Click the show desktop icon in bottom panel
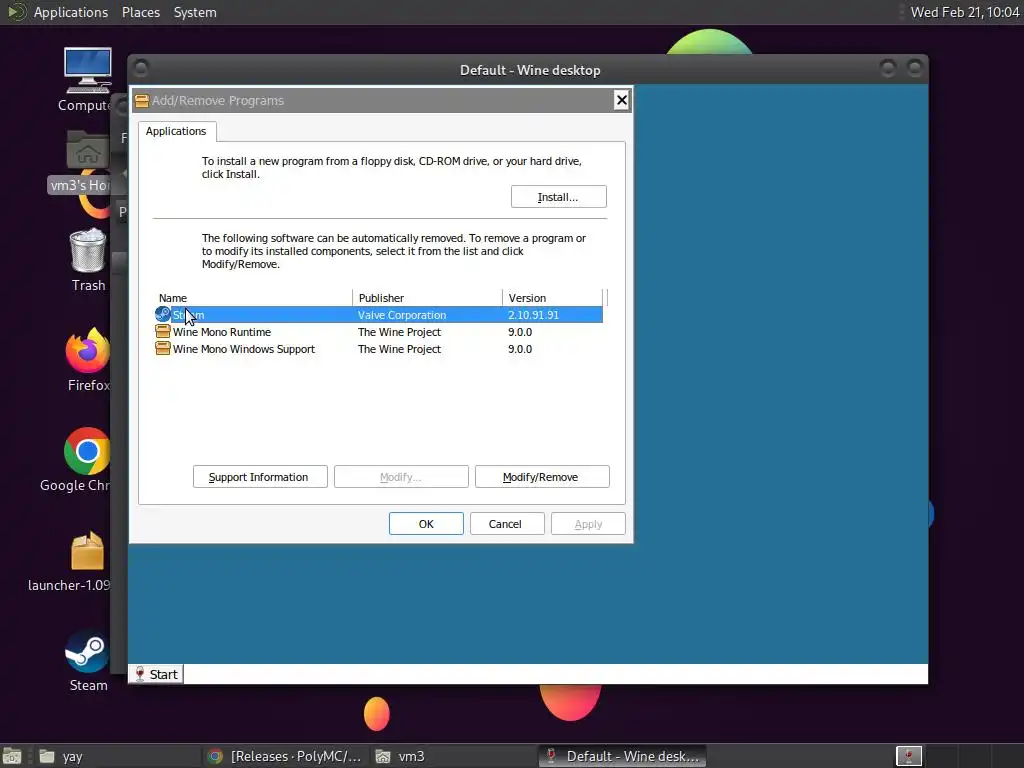 tap(12, 756)
